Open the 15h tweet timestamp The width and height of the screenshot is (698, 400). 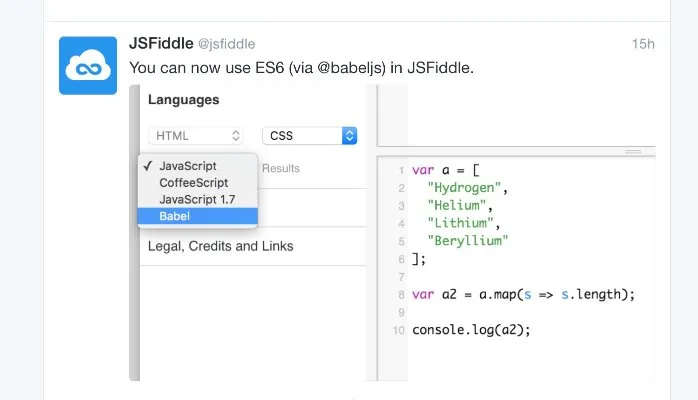pos(643,44)
